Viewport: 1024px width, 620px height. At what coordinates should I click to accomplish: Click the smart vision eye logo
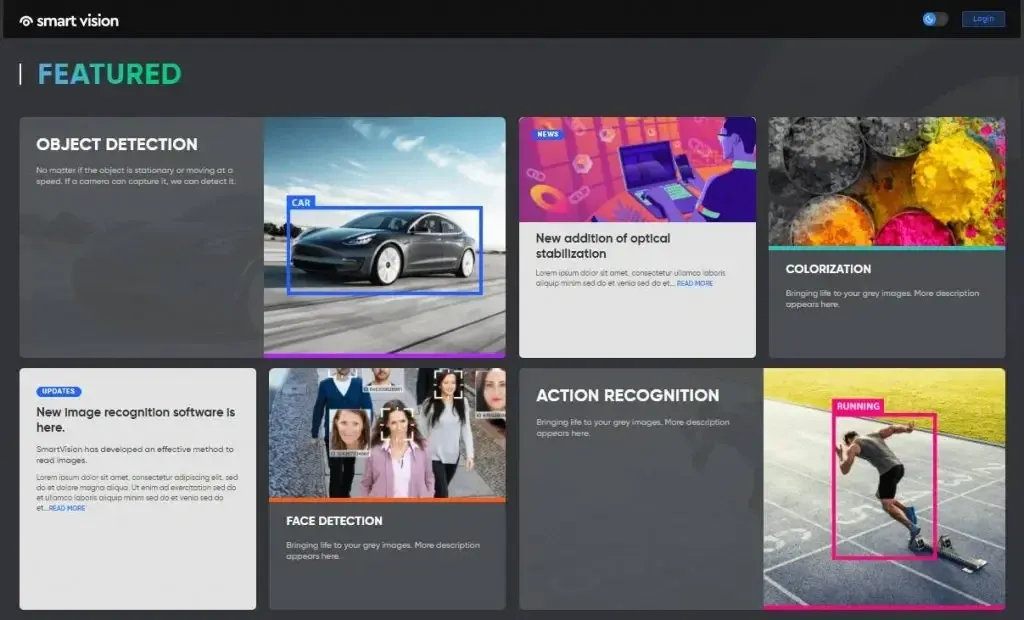pyautogui.click(x=26, y=20)
